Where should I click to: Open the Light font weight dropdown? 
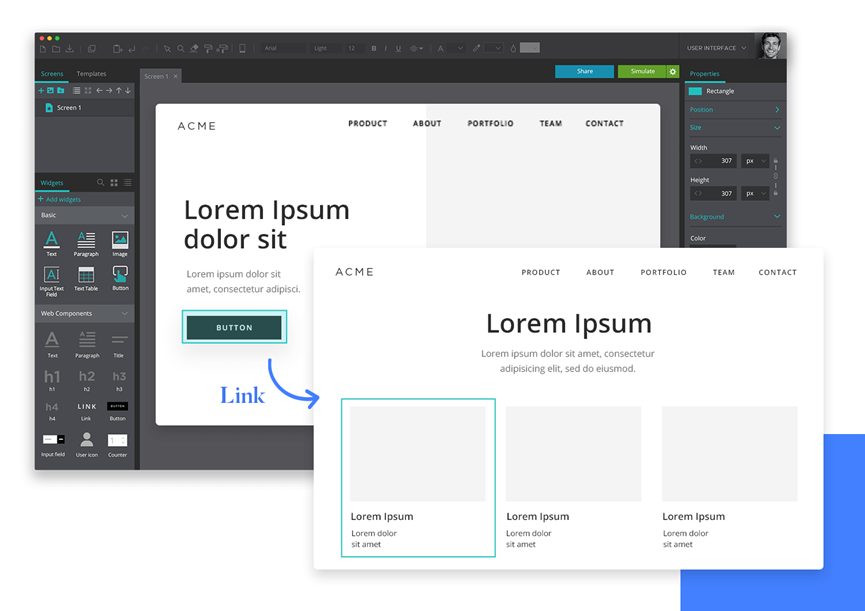tap(325, 49)
